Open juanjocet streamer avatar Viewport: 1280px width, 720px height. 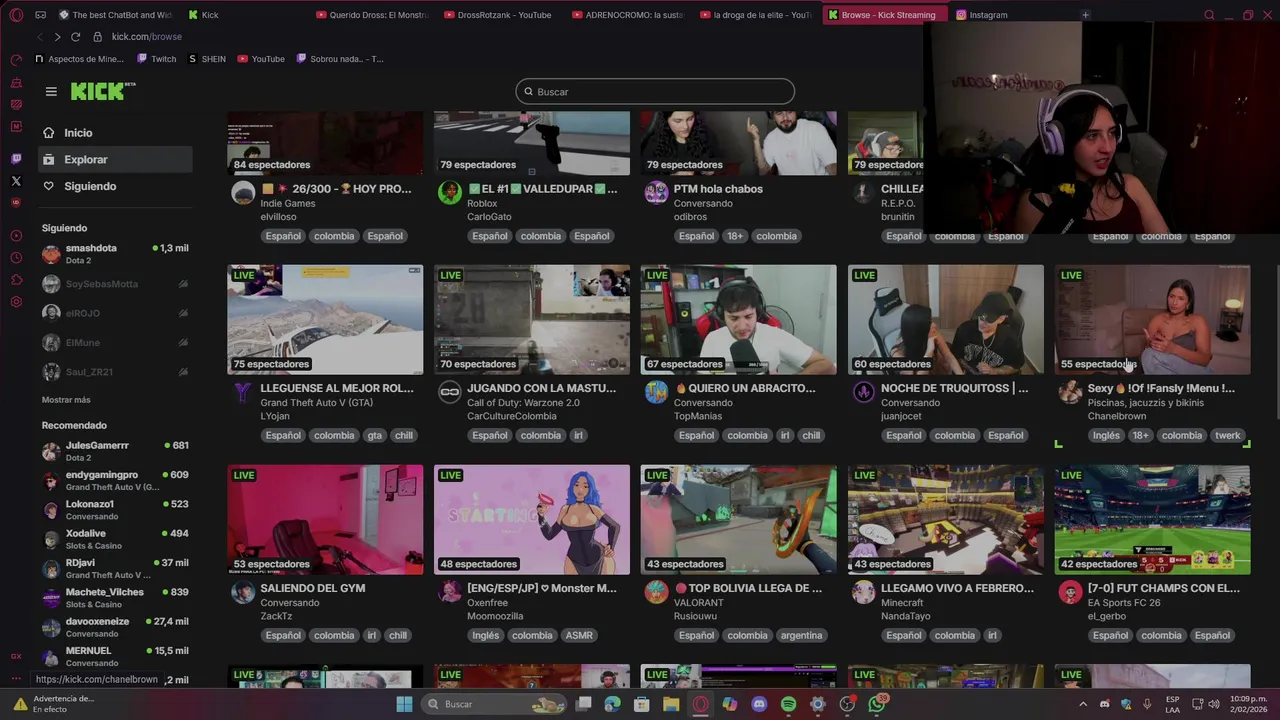[863, 392]
